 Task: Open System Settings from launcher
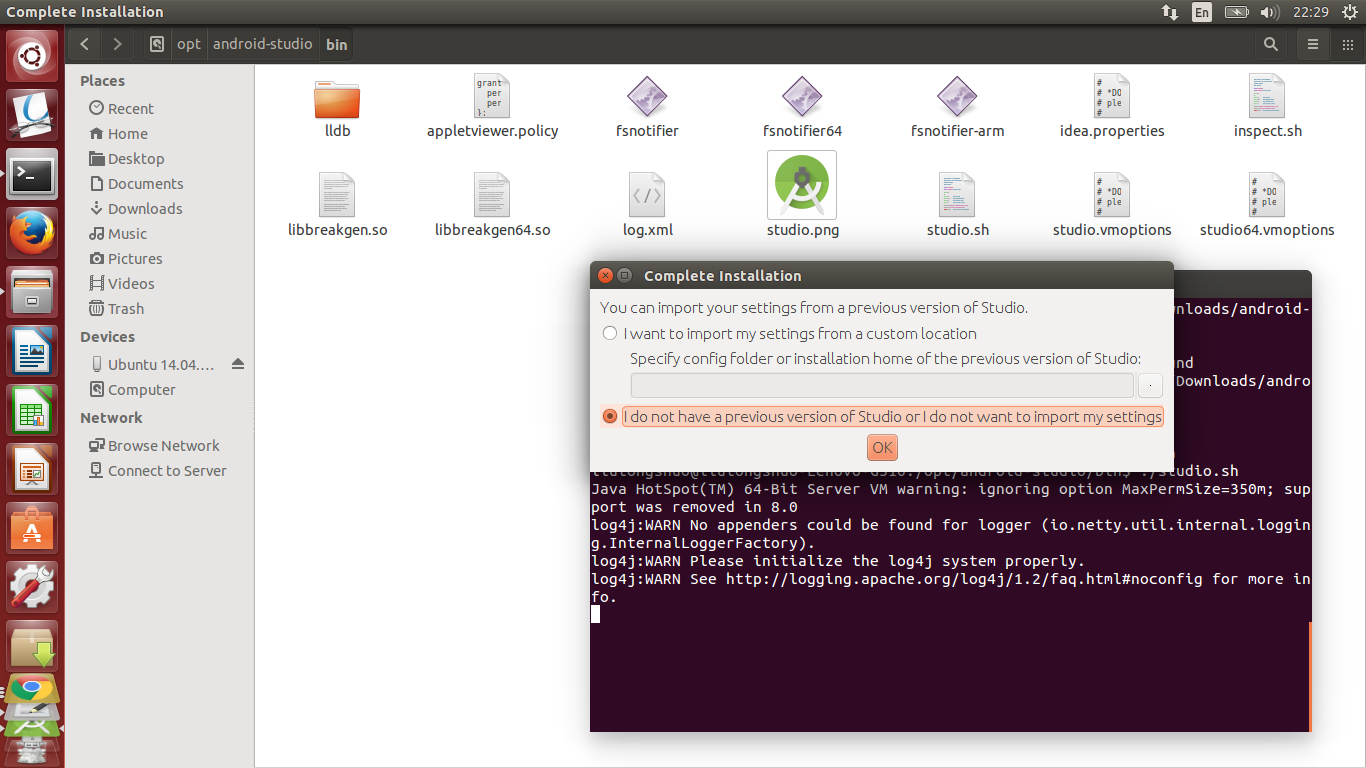[32, 585]
